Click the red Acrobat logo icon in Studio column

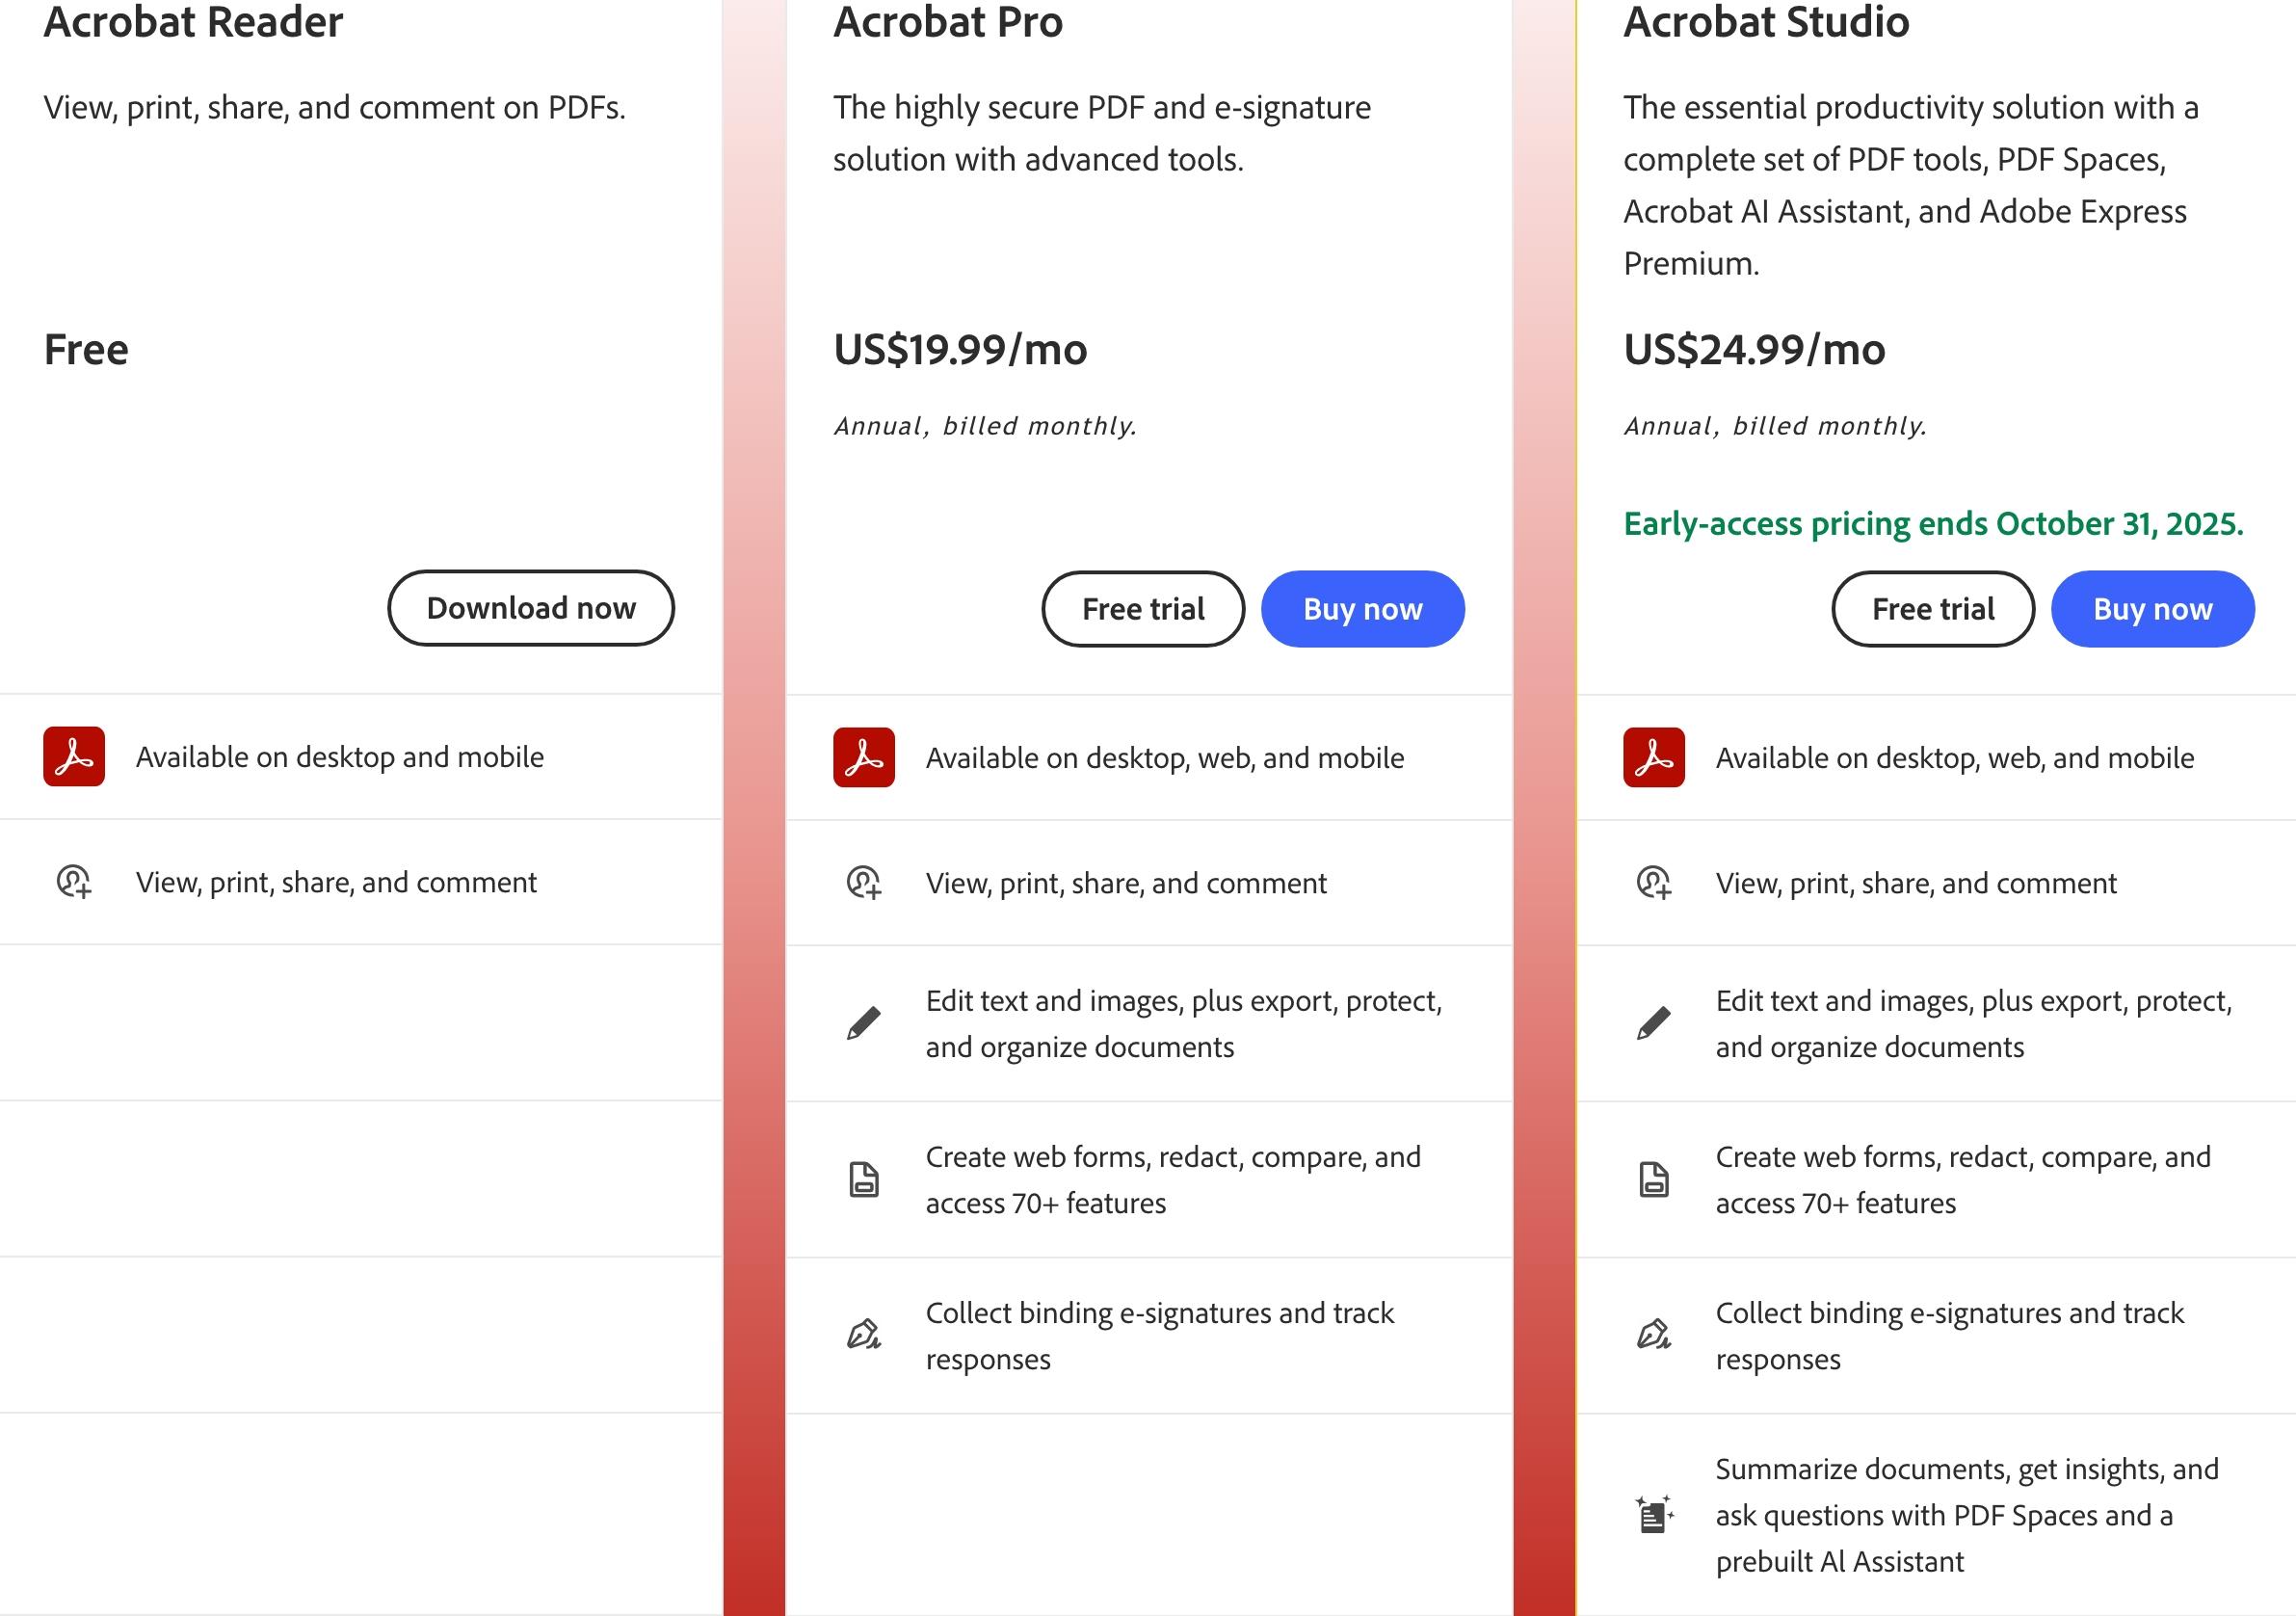[x=1654, y=757]
